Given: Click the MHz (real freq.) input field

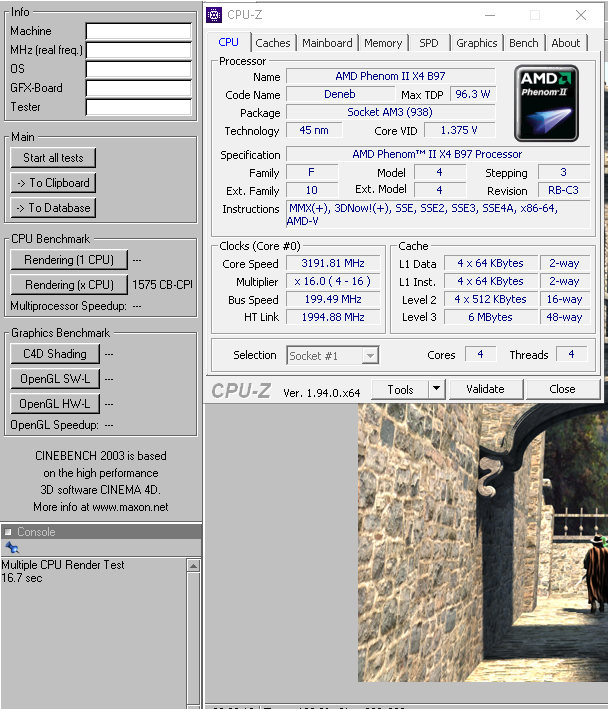Looking at the screenshot, I should click(139, 50).
